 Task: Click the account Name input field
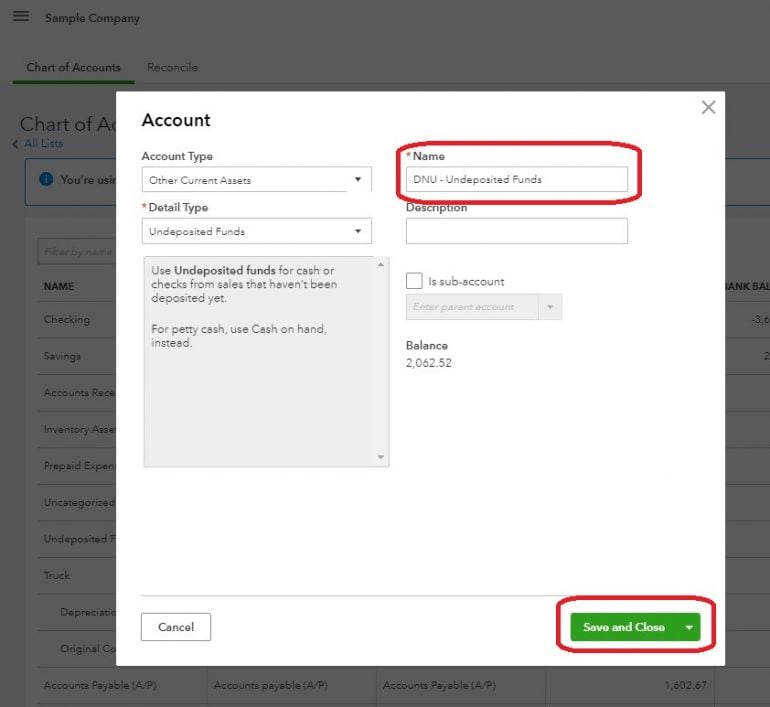pyautogui.click(x=516, y=180)
